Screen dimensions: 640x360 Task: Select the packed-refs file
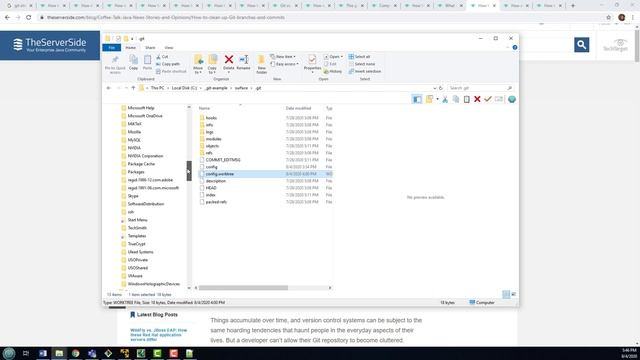tap(216, 202)
